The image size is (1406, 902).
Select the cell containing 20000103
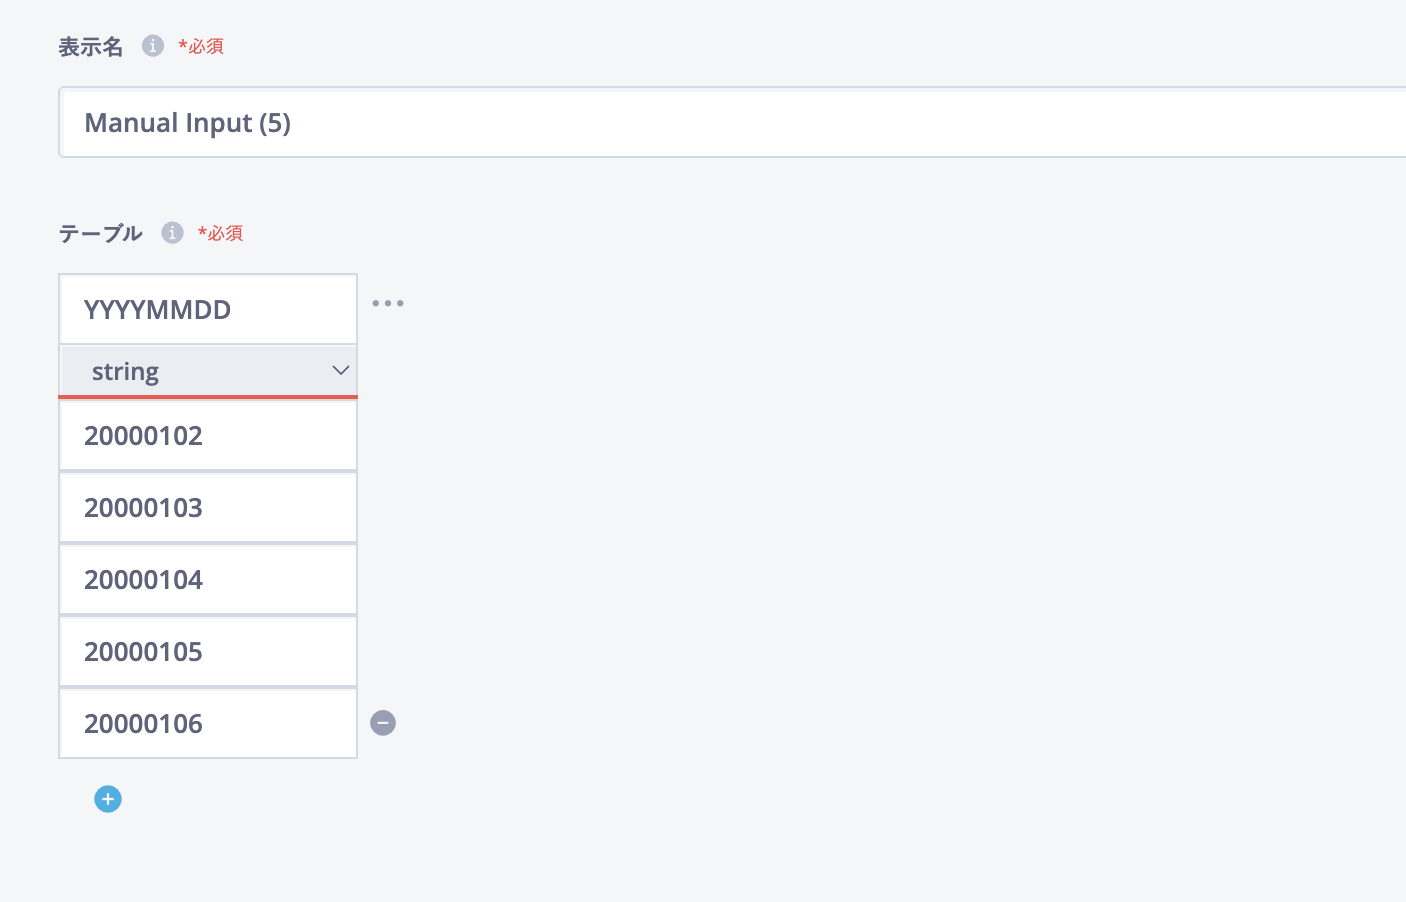point(208,508)
